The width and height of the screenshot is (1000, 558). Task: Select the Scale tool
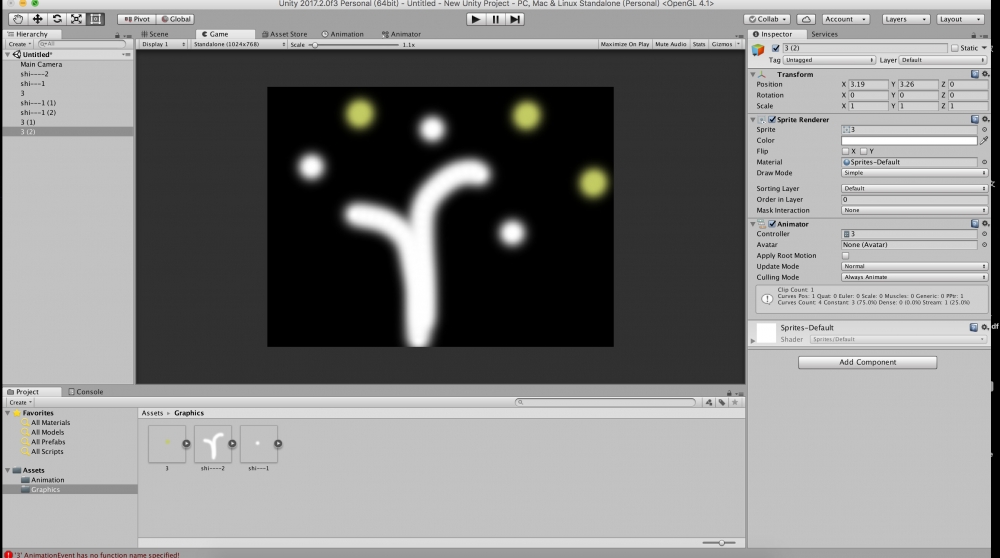click(x=75, y=19)
